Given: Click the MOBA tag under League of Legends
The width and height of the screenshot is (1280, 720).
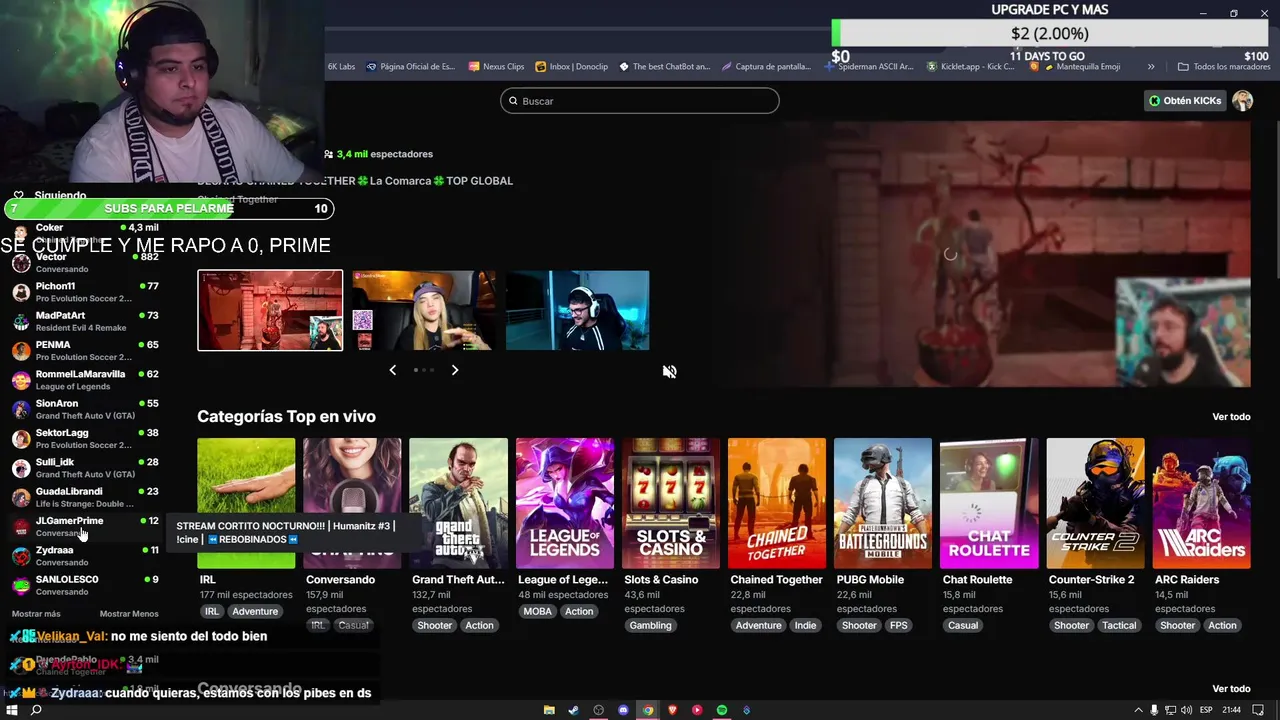Looking at the screenshot, I should point(537,612).
